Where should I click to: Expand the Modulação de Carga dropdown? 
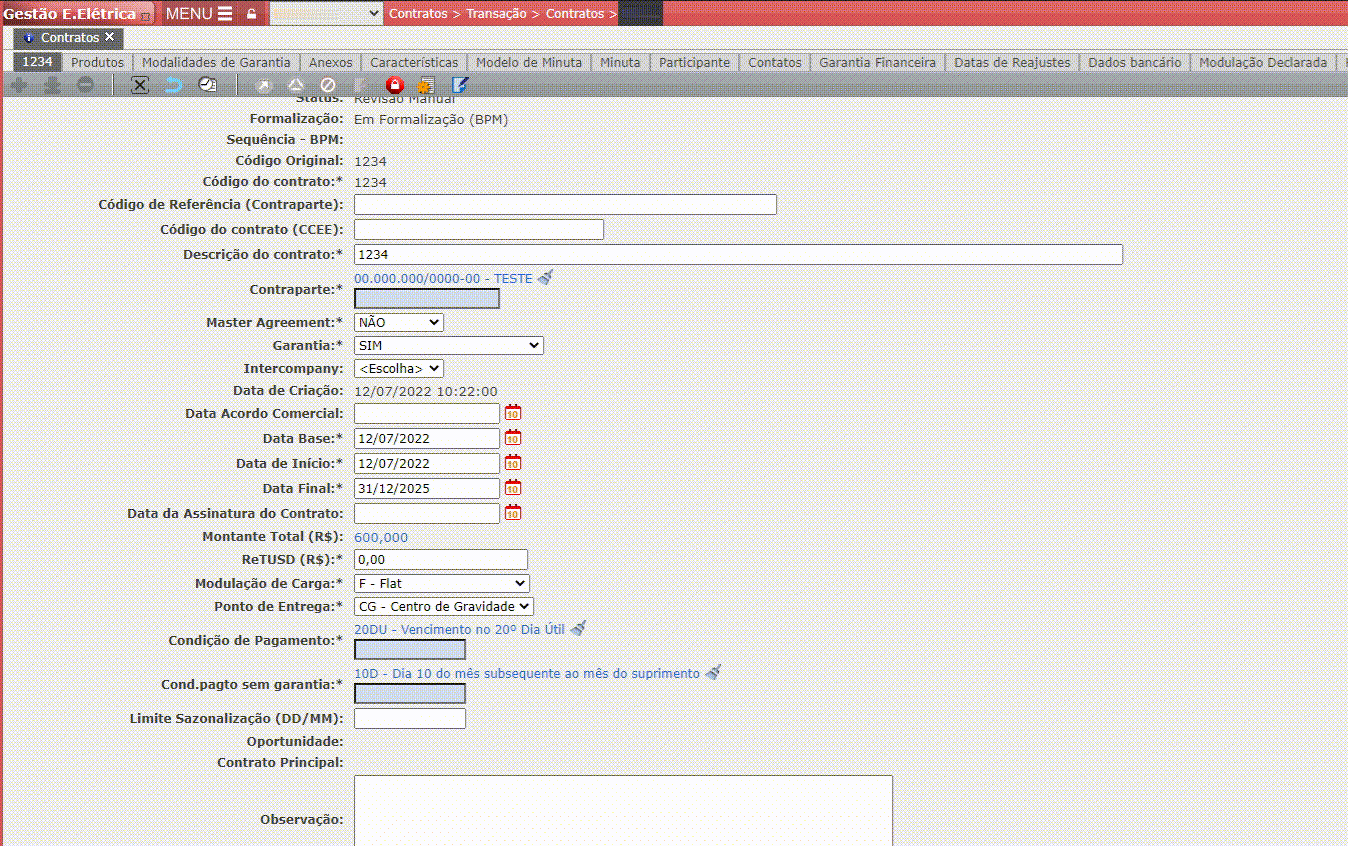pyautogui.click(x=441, y=583)
